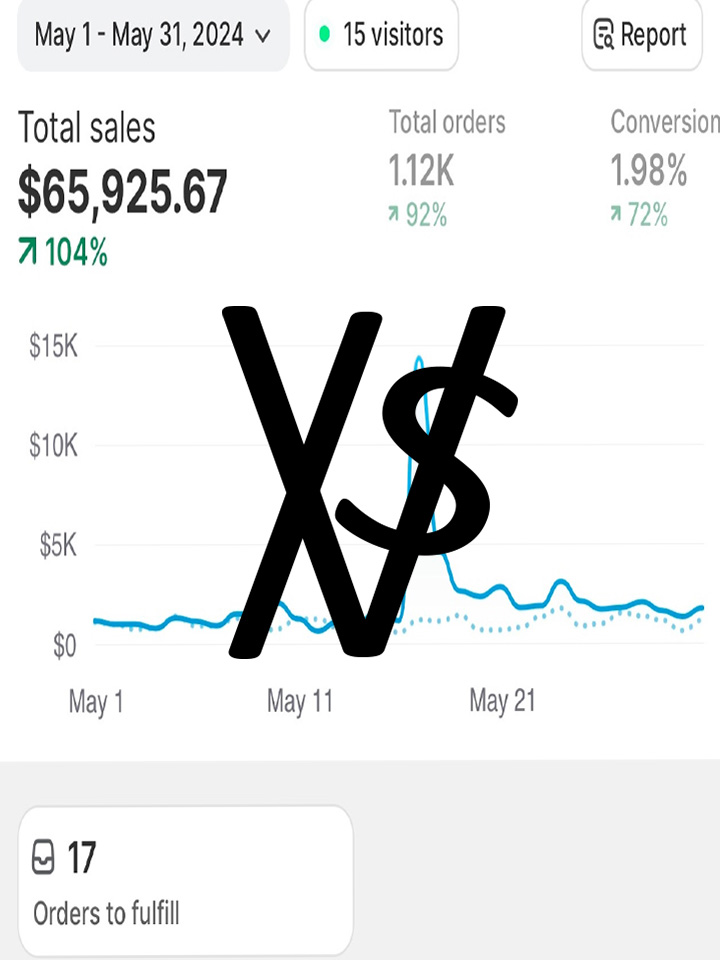Click the May 21 axis label
The image size is (720, 960).
(x=502, y=701)
